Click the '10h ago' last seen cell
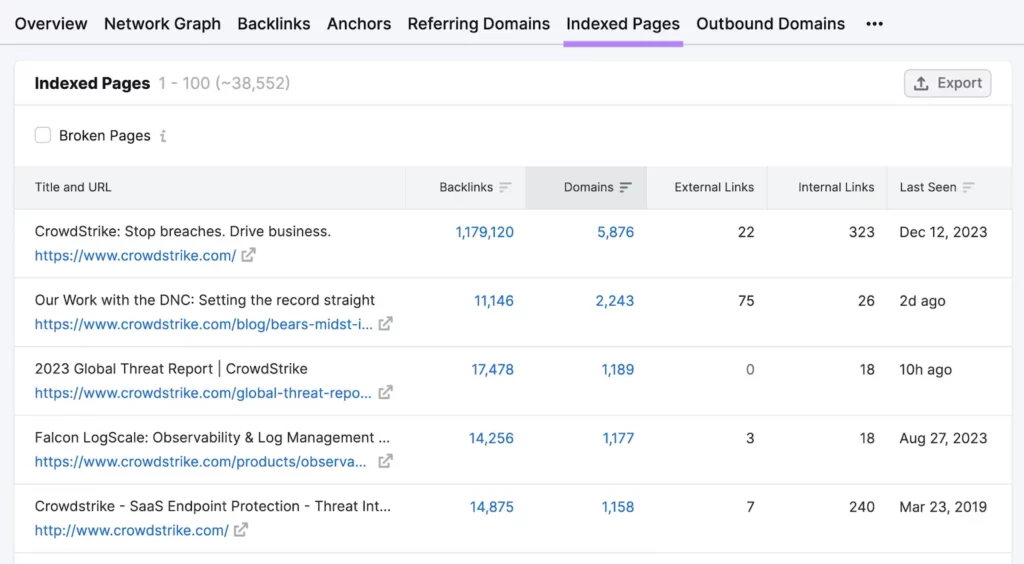 (925, 369)
